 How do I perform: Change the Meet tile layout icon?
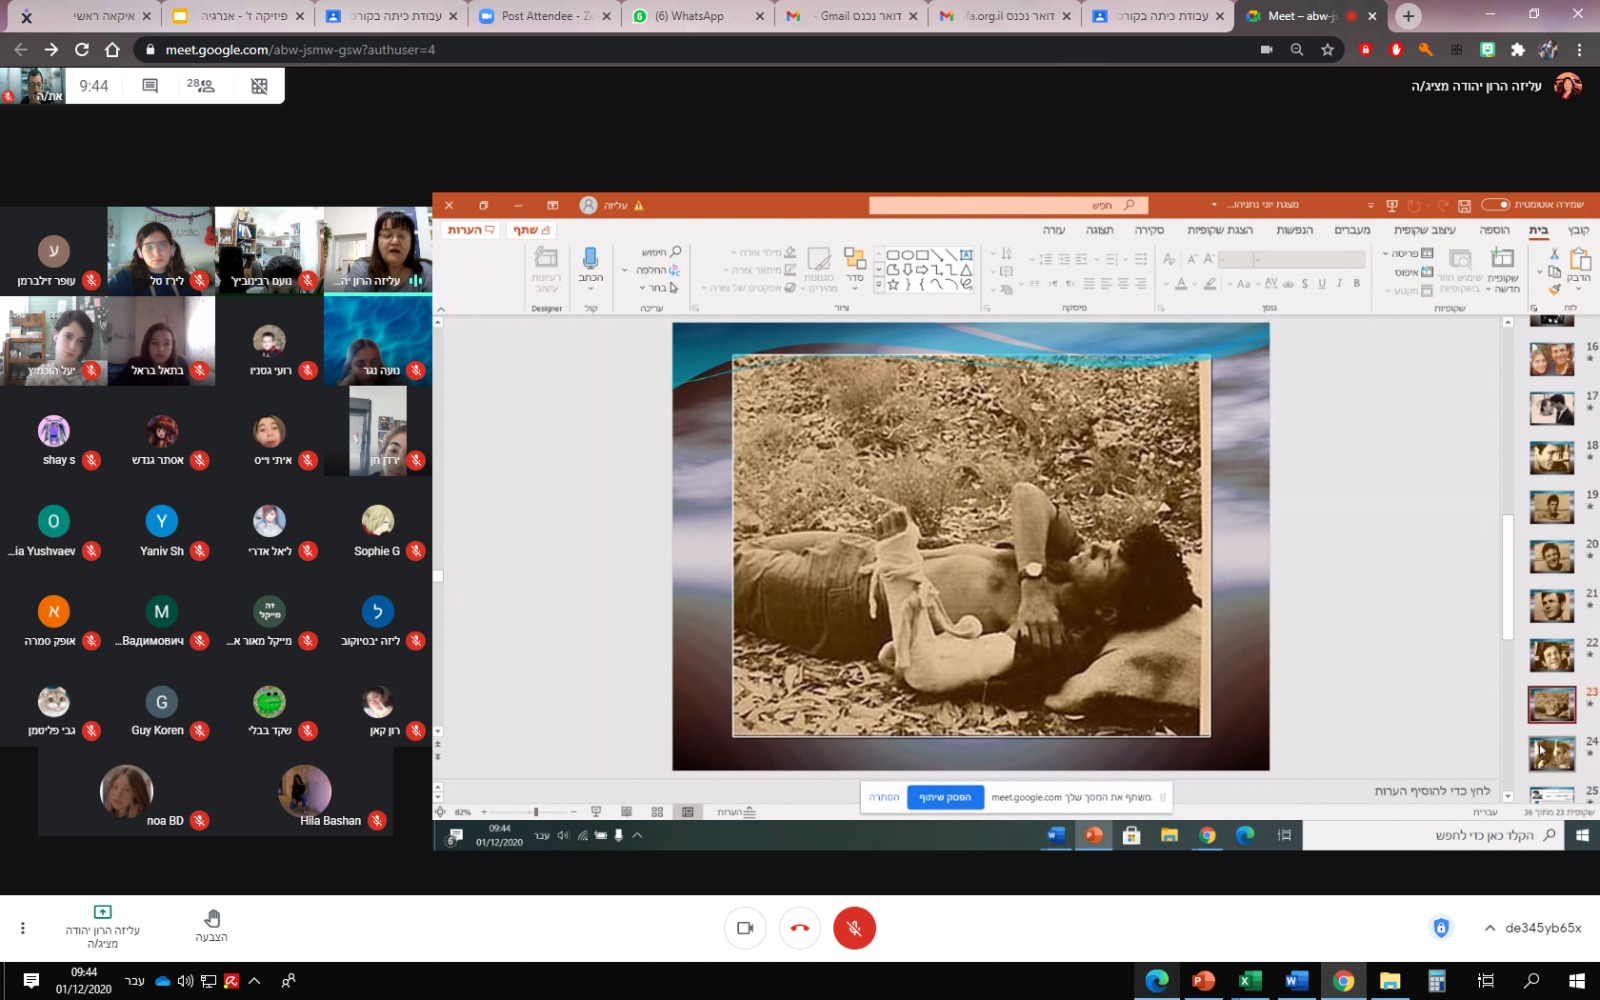[x=259, y=86]
